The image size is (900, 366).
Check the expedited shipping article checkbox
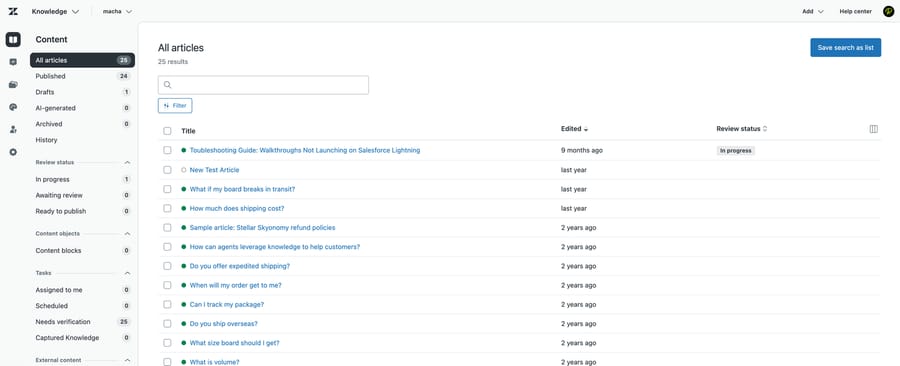(x=167, y=266)
